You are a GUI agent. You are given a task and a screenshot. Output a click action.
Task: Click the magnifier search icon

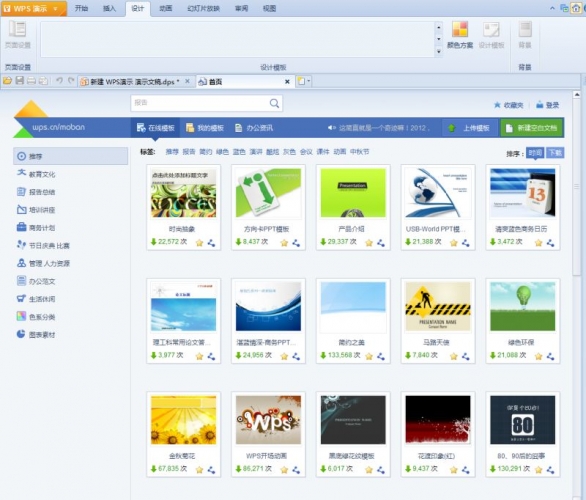(274, 103)
